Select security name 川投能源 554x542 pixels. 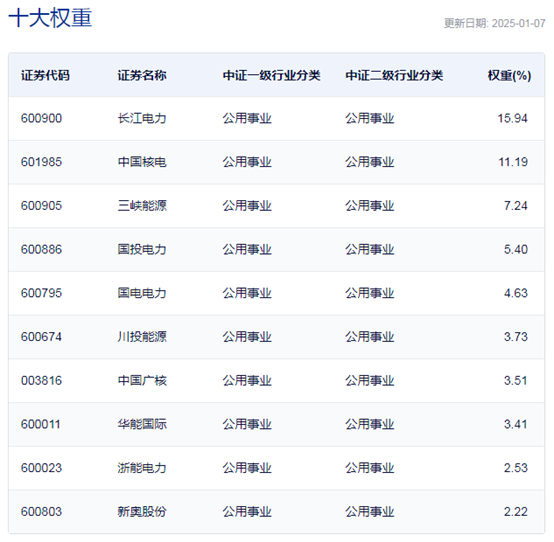(x=142, y=337)
